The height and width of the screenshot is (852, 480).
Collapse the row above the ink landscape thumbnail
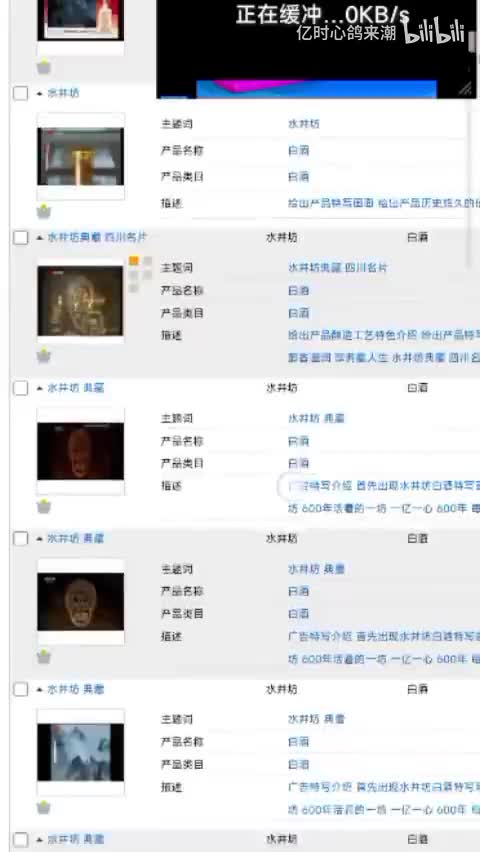(x=40, y=690)
